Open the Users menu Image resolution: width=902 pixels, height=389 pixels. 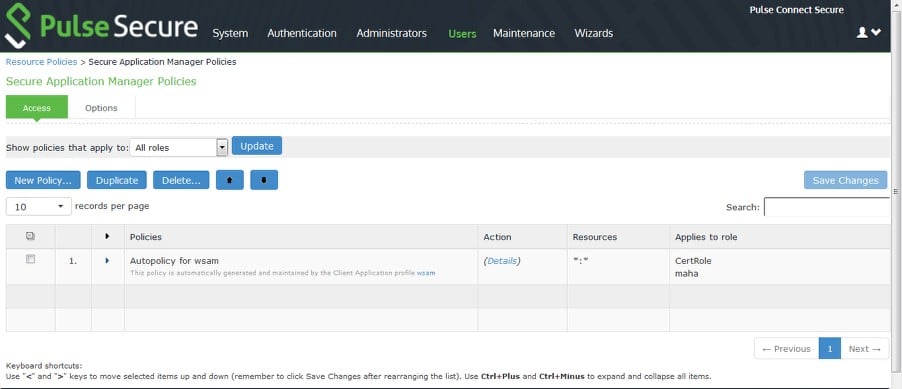point(462,33)
